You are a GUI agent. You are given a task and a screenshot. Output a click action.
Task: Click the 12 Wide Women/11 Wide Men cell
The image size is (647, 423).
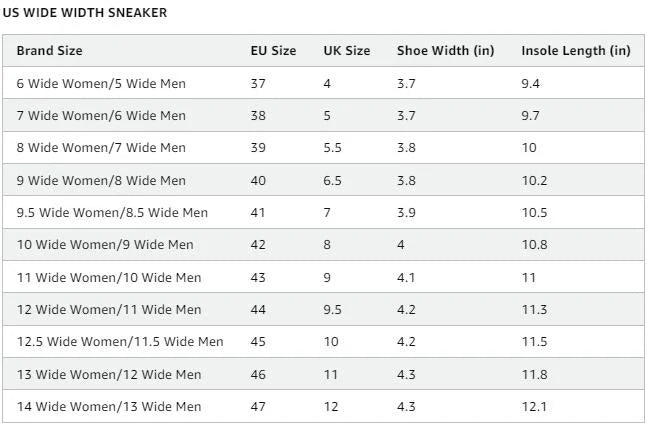109,310
